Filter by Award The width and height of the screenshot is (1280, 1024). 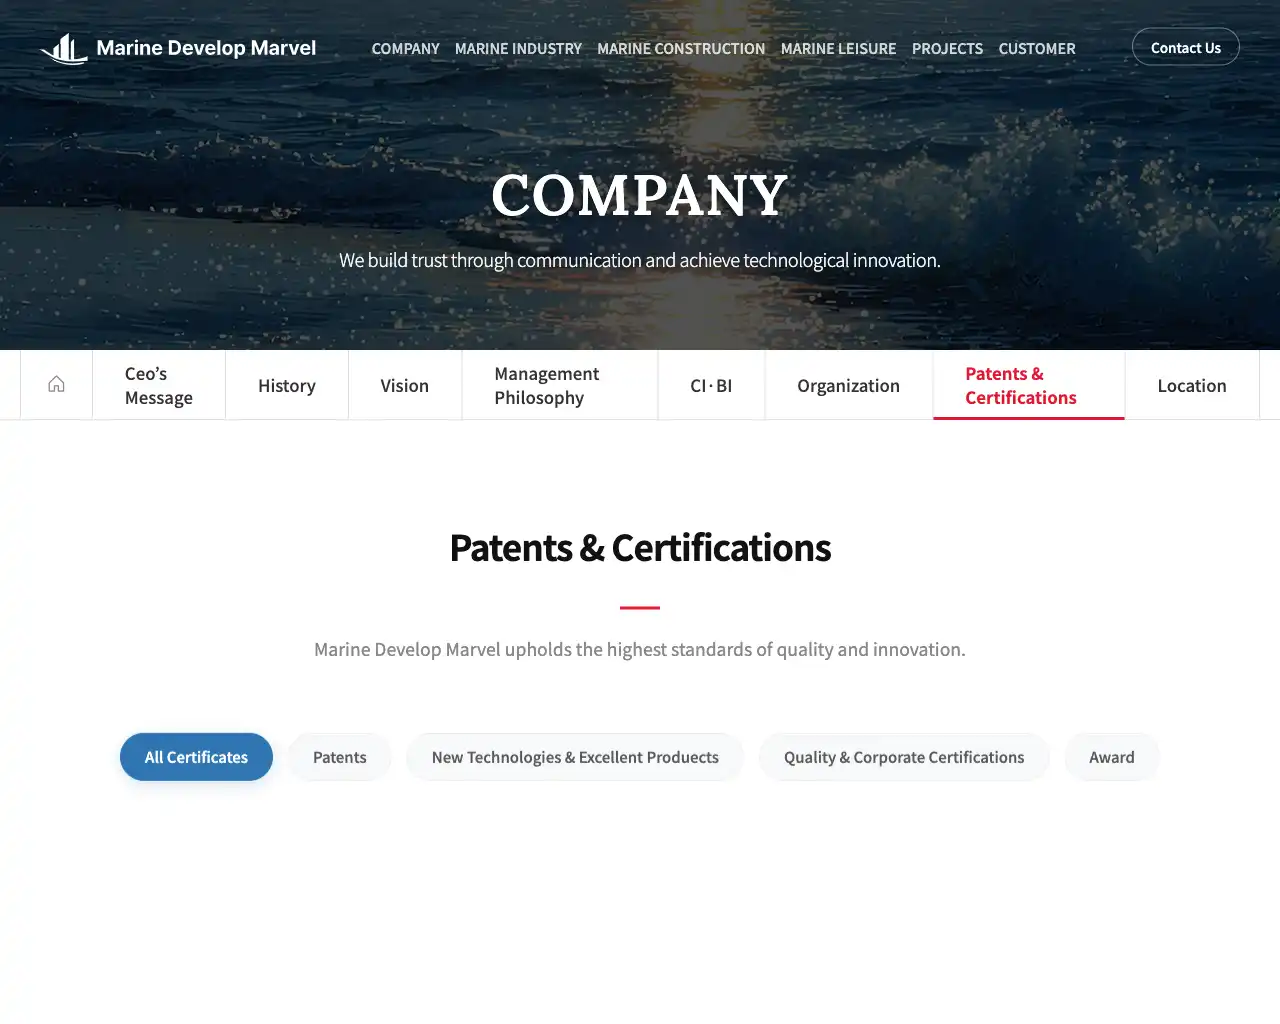1112,757
